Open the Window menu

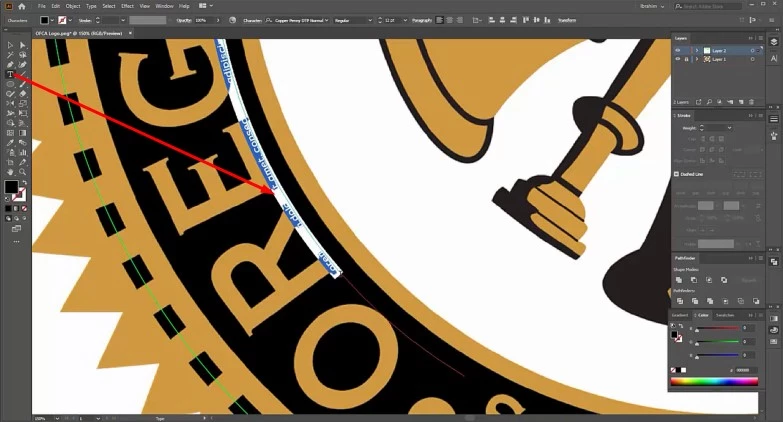pyautogui.click(x=164, y=6)
